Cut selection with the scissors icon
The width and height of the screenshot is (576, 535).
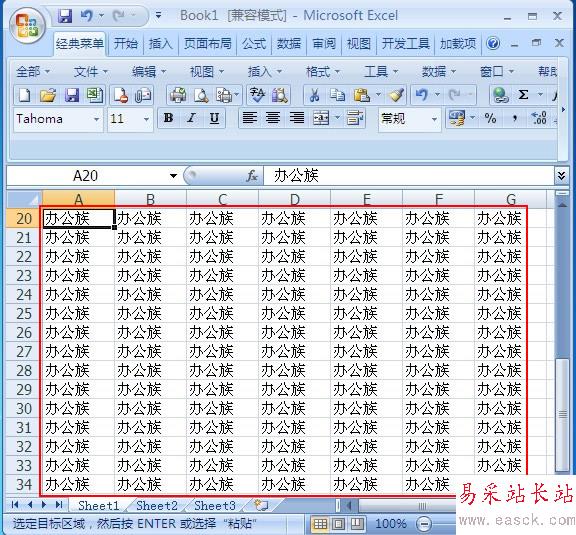314,96
